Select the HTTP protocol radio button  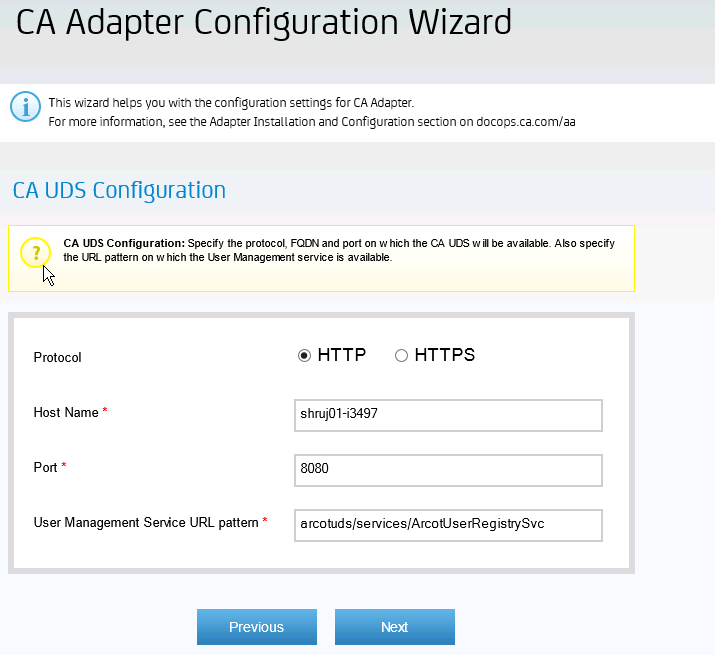[304, 355]
